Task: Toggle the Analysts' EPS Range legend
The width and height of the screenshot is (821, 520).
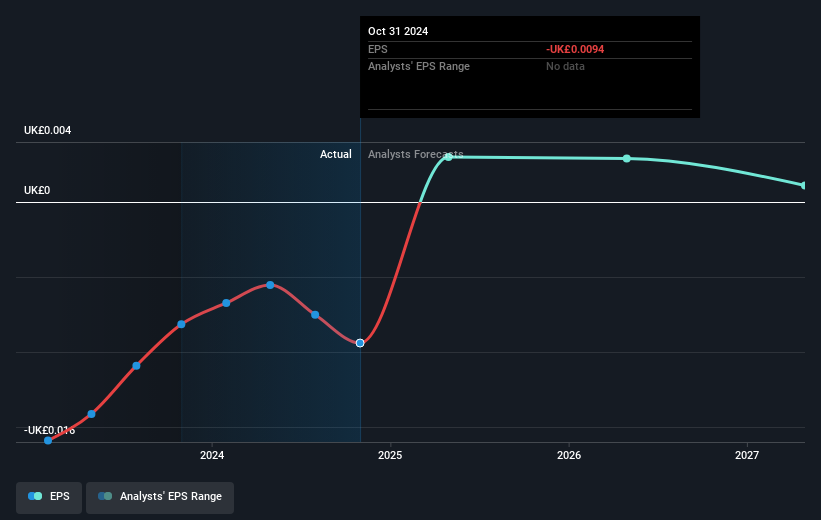Action: [x=160, y=496]
